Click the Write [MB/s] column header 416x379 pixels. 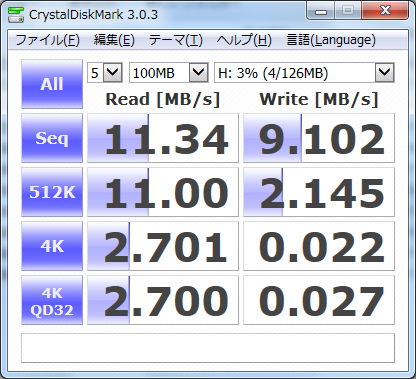[x=319, y=99]
